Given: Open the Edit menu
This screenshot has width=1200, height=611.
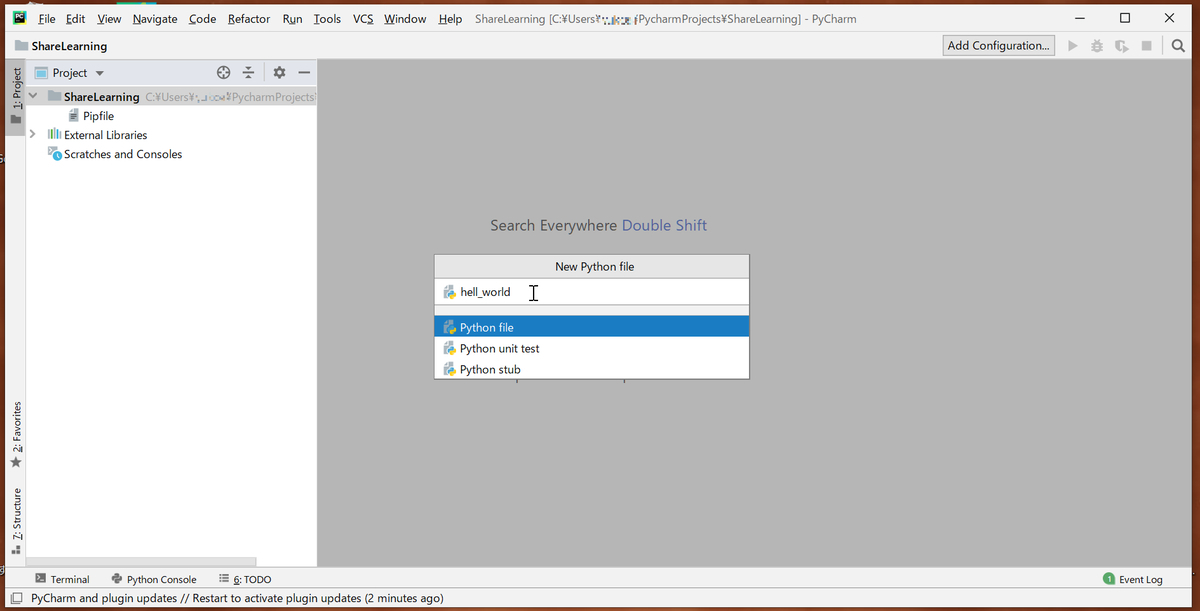Looking at the screenshot, I should (x=75, y=19).
